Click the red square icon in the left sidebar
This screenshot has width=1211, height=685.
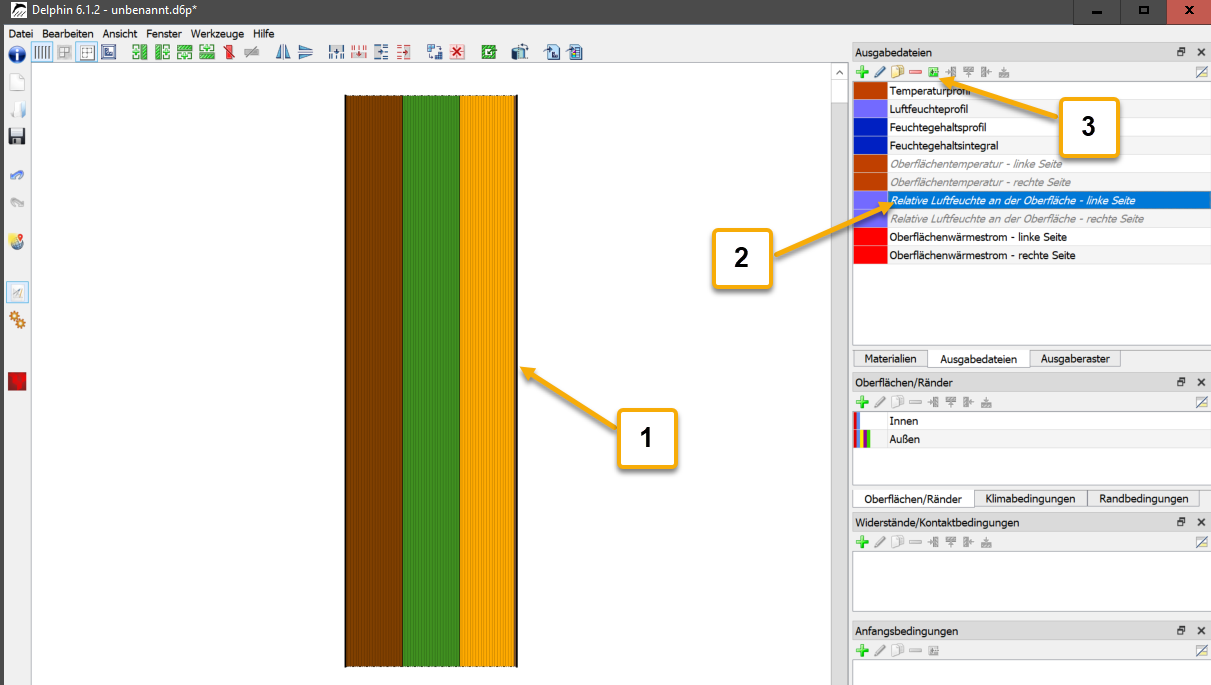coord(16,381)
